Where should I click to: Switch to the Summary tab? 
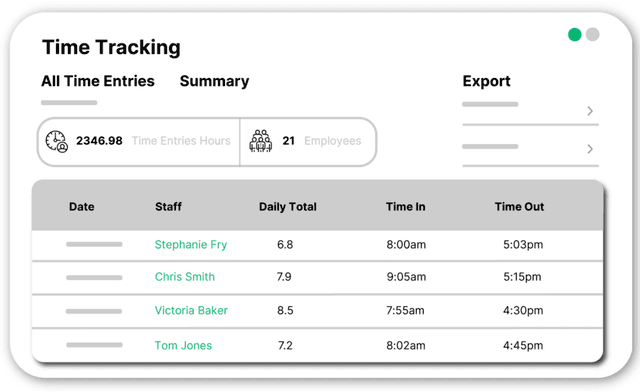[x=214, y=81]
